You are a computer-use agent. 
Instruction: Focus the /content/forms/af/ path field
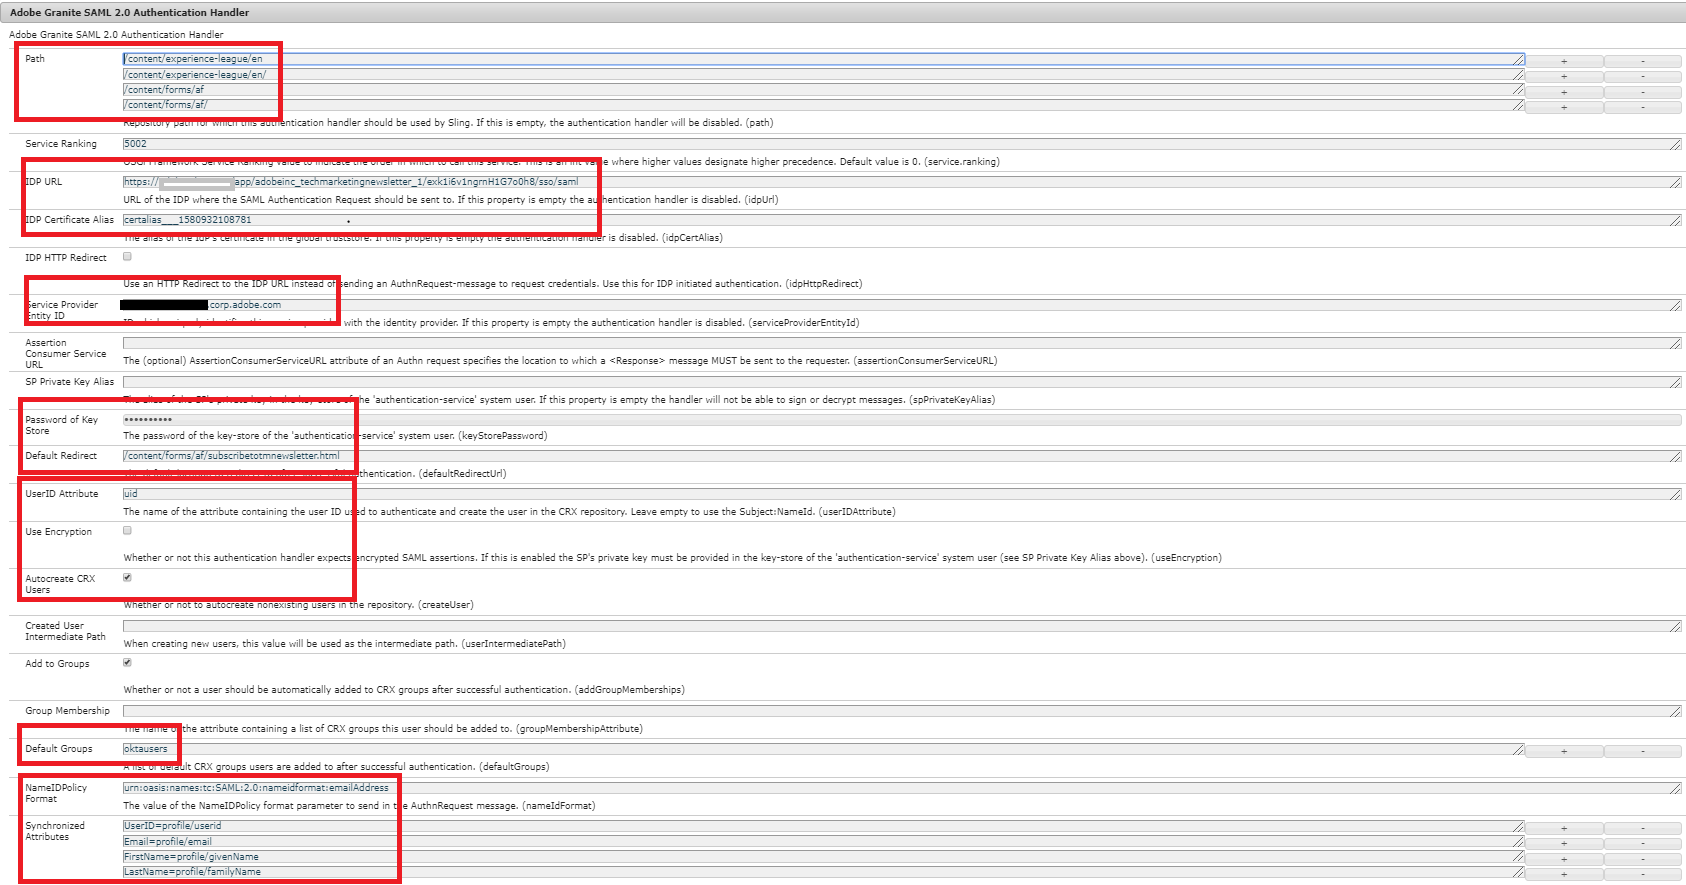[823, 105]
